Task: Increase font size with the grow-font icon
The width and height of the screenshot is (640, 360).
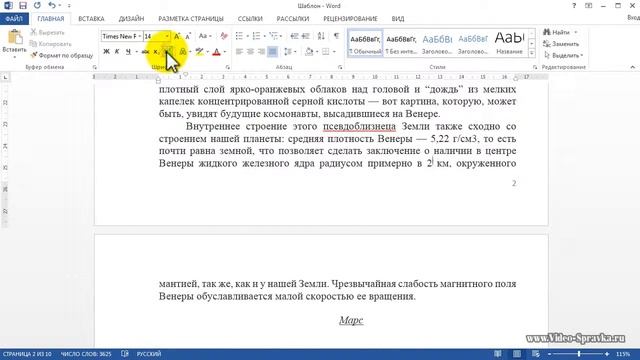Action: coord(177,36)
